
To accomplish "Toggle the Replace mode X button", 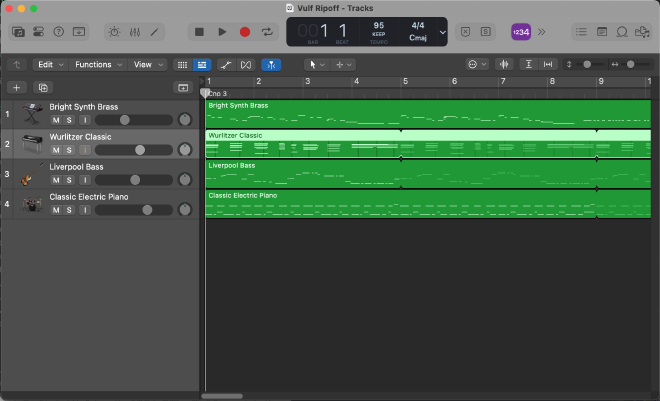I will [x=465, y=32].
